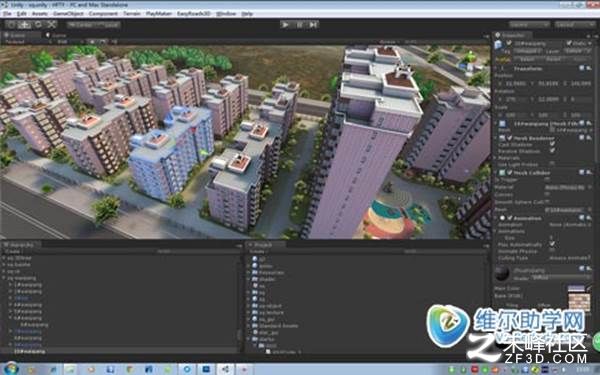The image size is (600, 375).
Task: Click the Pause button in toolbar
Action: tap(300, 24)
